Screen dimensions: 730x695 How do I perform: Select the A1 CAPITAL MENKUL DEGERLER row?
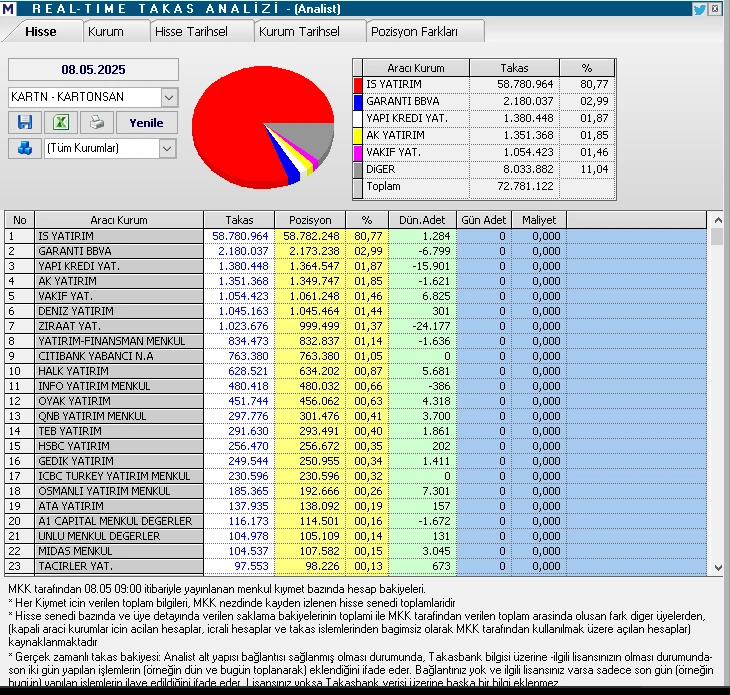tap(356, 521)
